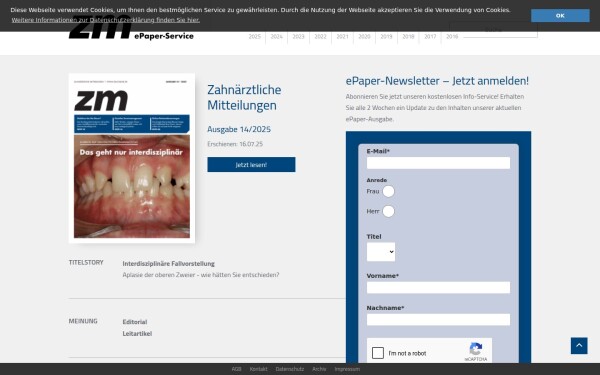Click the Impressum footer link
This screenshot has height=375, width=600.
tap(347, 369)
